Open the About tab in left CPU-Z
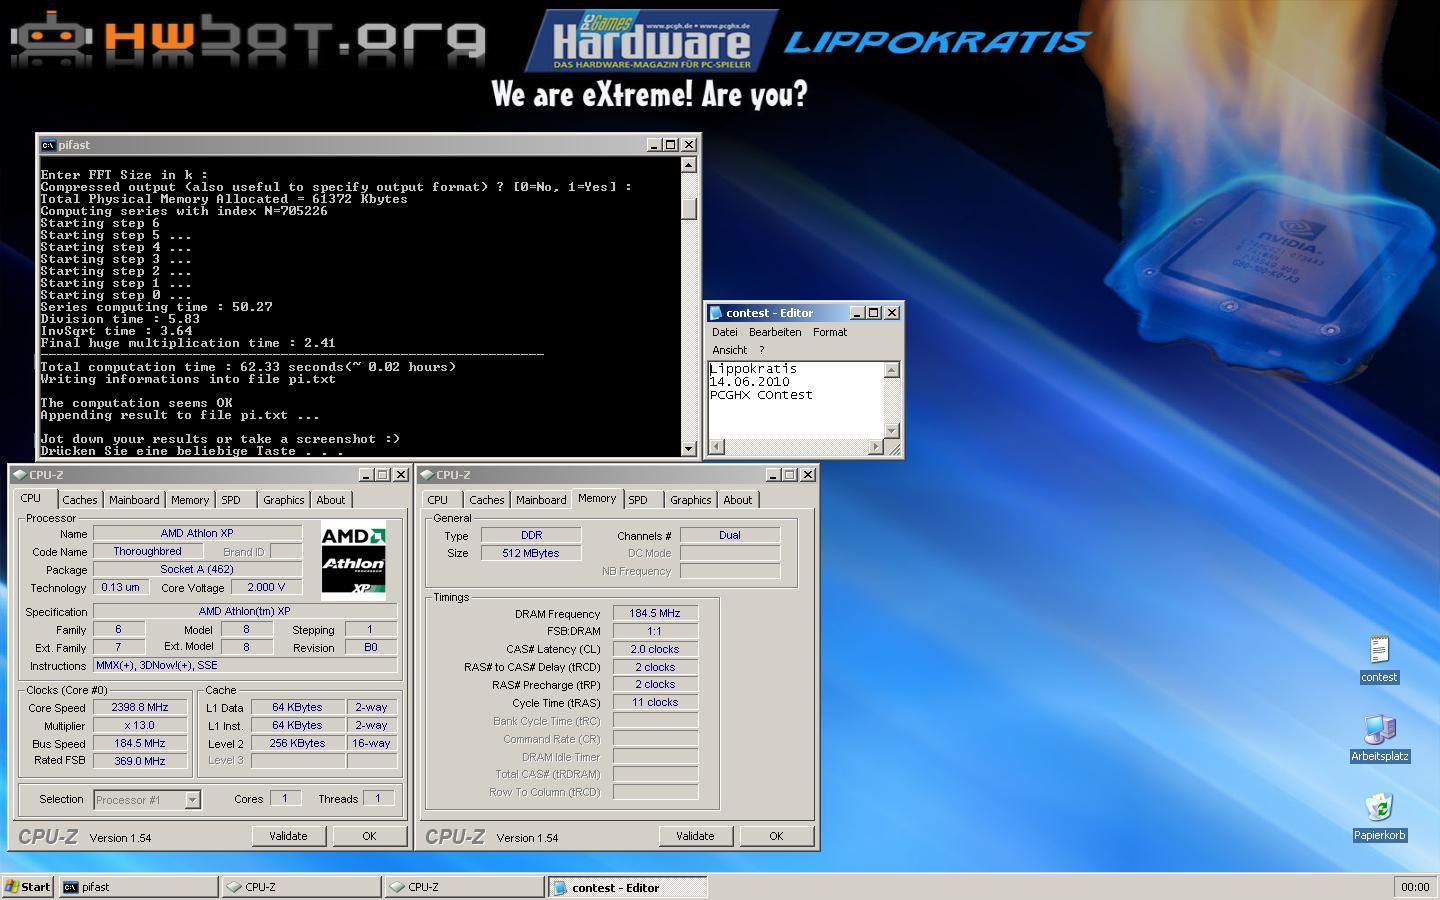This screenshot has width=1440, height=900. 331,500
